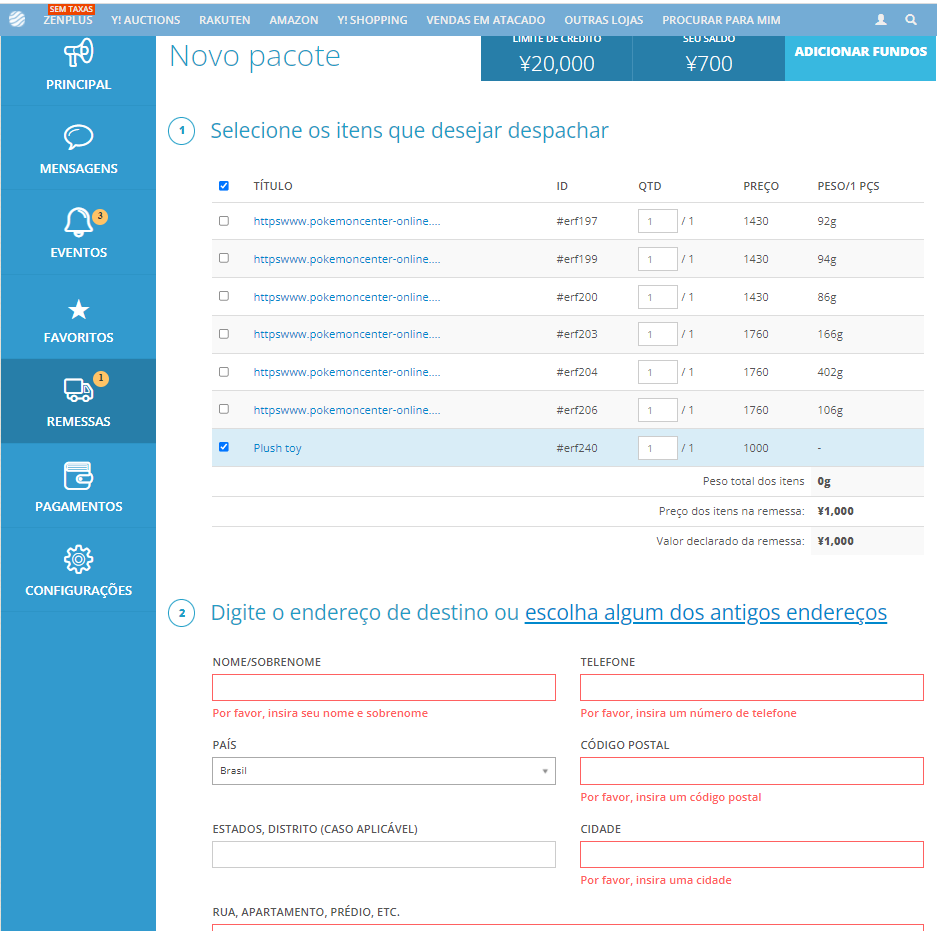The height and width of the screenshot is (931, 937).
Task: Click the Nome/Sobrenome input field
Action: 384,687
